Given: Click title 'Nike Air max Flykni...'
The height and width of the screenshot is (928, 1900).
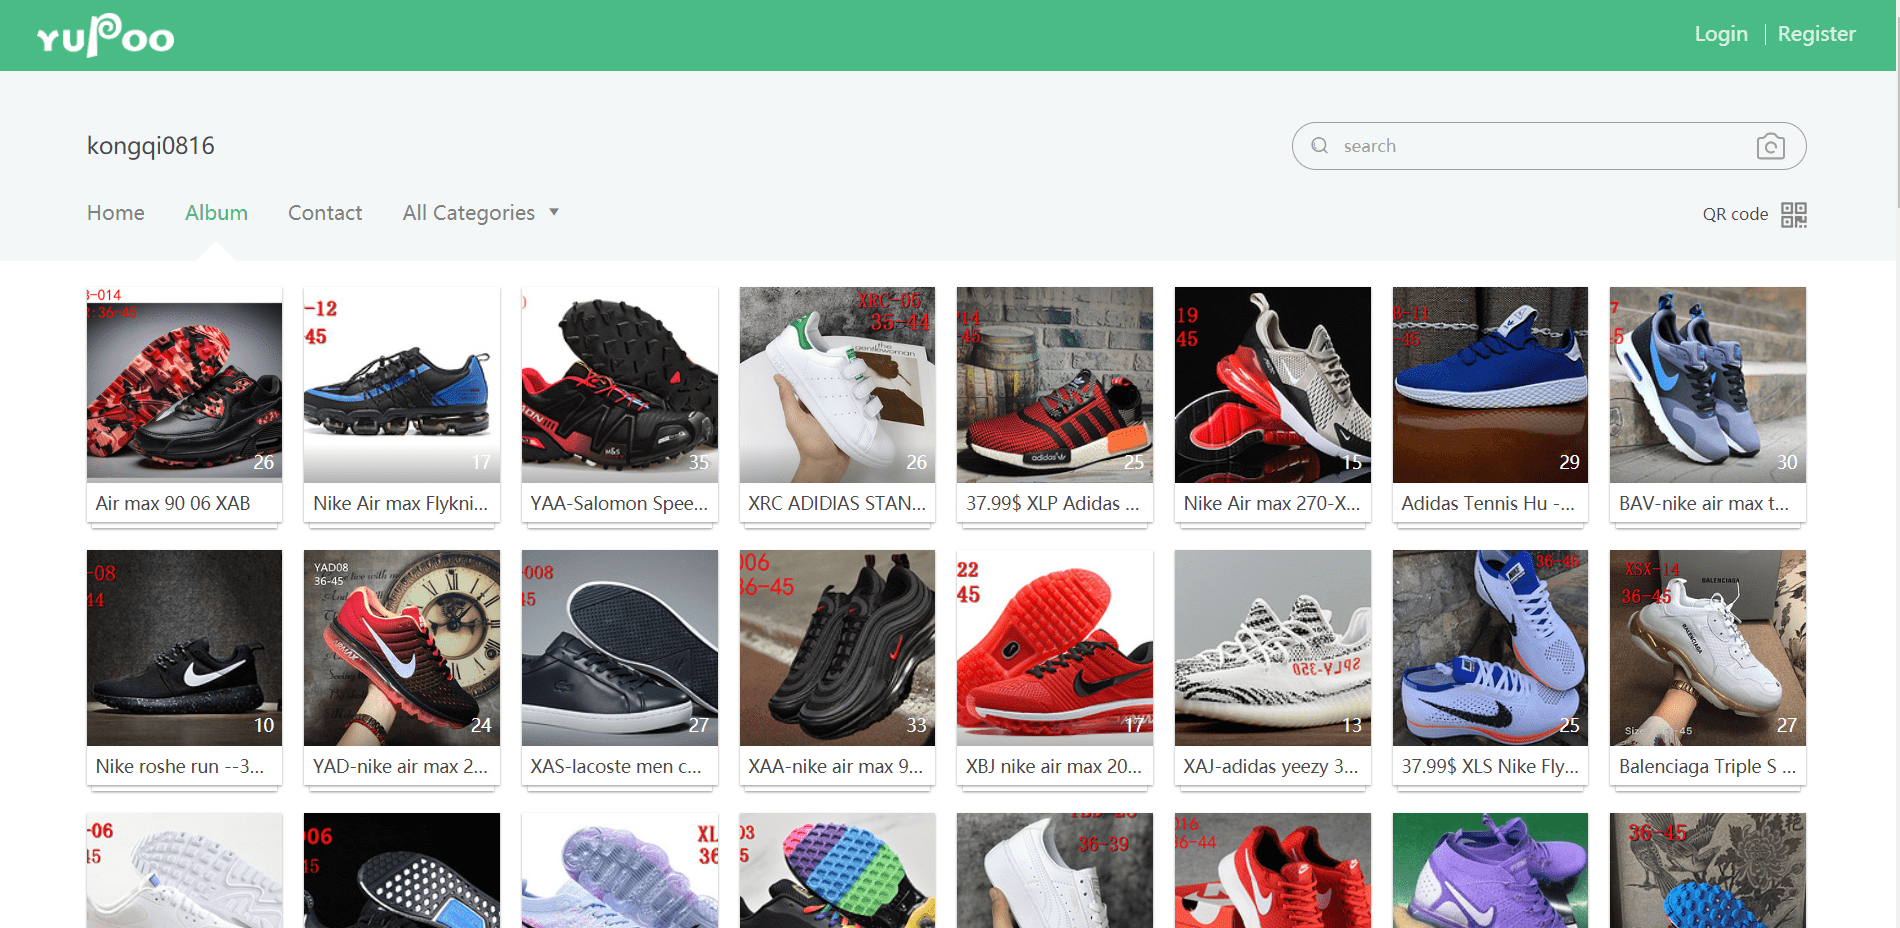Looking at the screenshot, I should coord(401,503).
